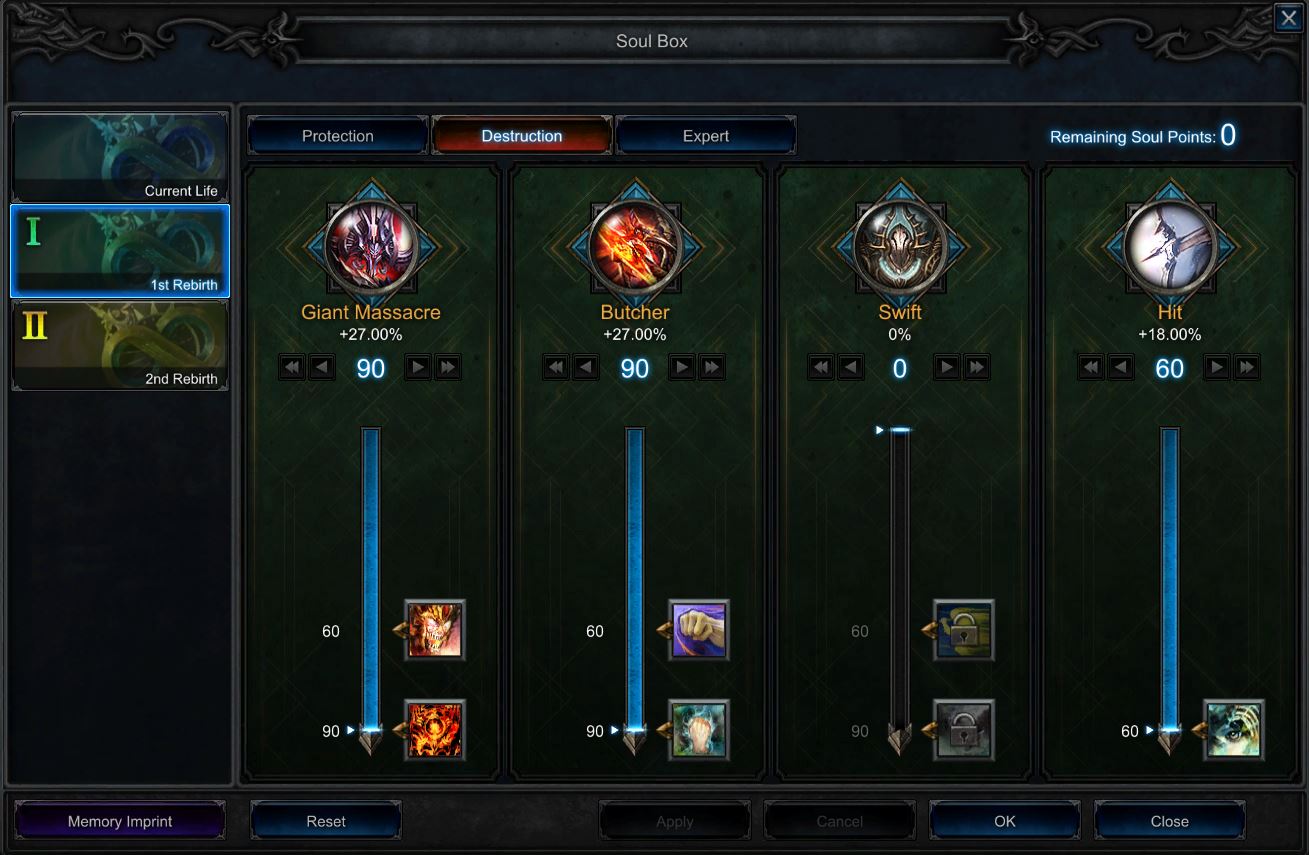Viewport: 1309px width, 855px height.
Task: Switch to the Protection tab
Action: pyautogui.click(x=338, y=136)
